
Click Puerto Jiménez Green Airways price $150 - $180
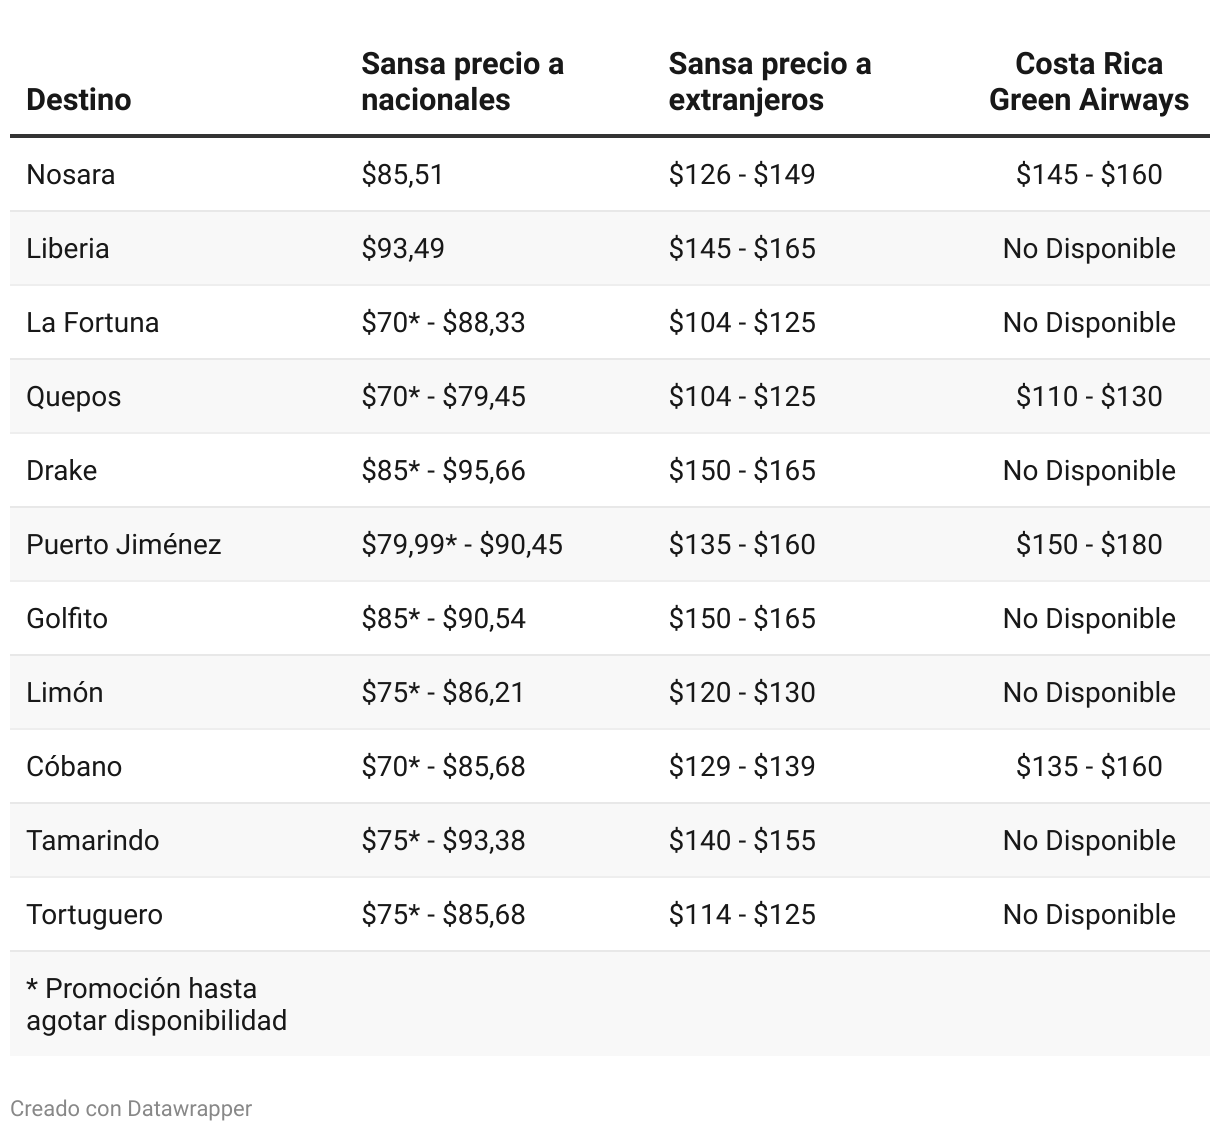(1088, 544)
